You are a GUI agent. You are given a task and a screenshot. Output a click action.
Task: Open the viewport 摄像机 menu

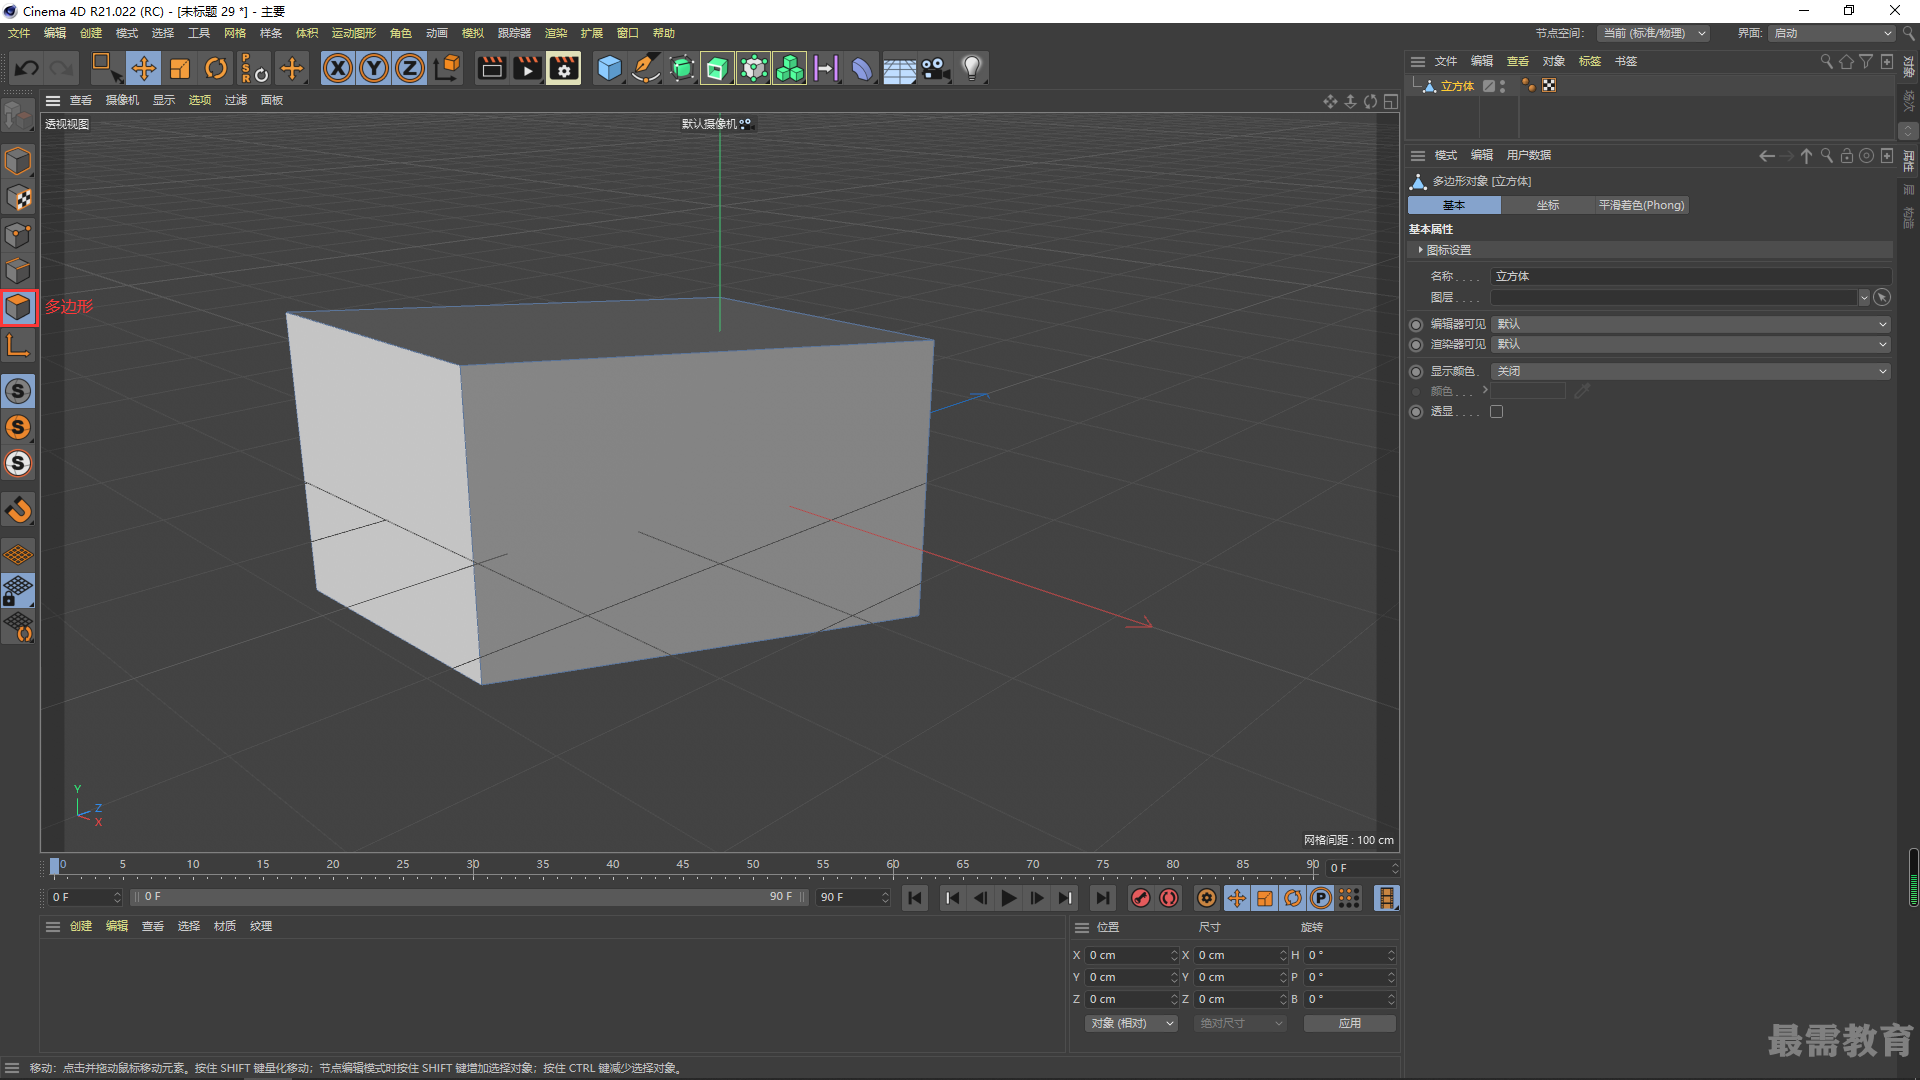point(122,100)
